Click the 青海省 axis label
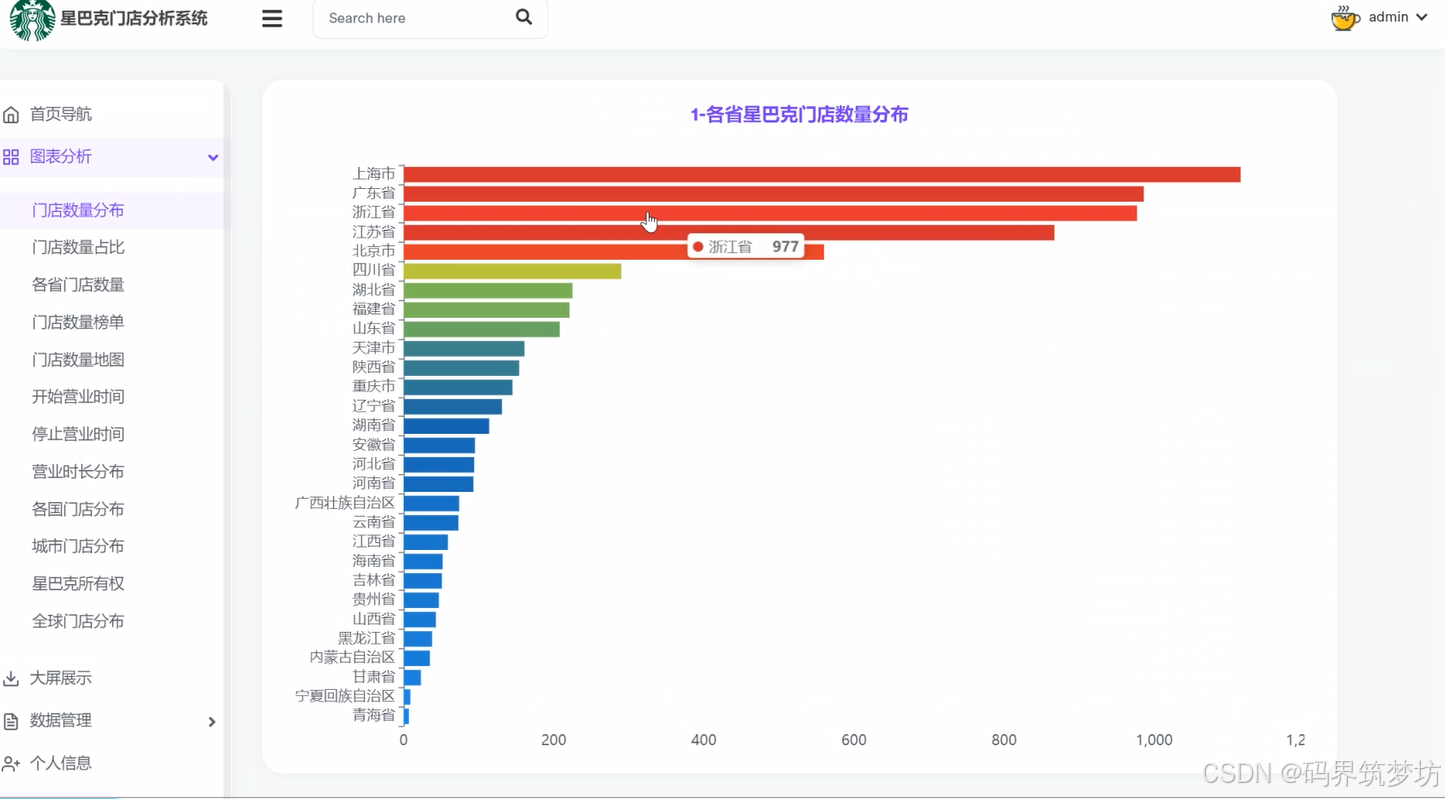The width and height of the screenshot is (1445, 799). [374, 715]
